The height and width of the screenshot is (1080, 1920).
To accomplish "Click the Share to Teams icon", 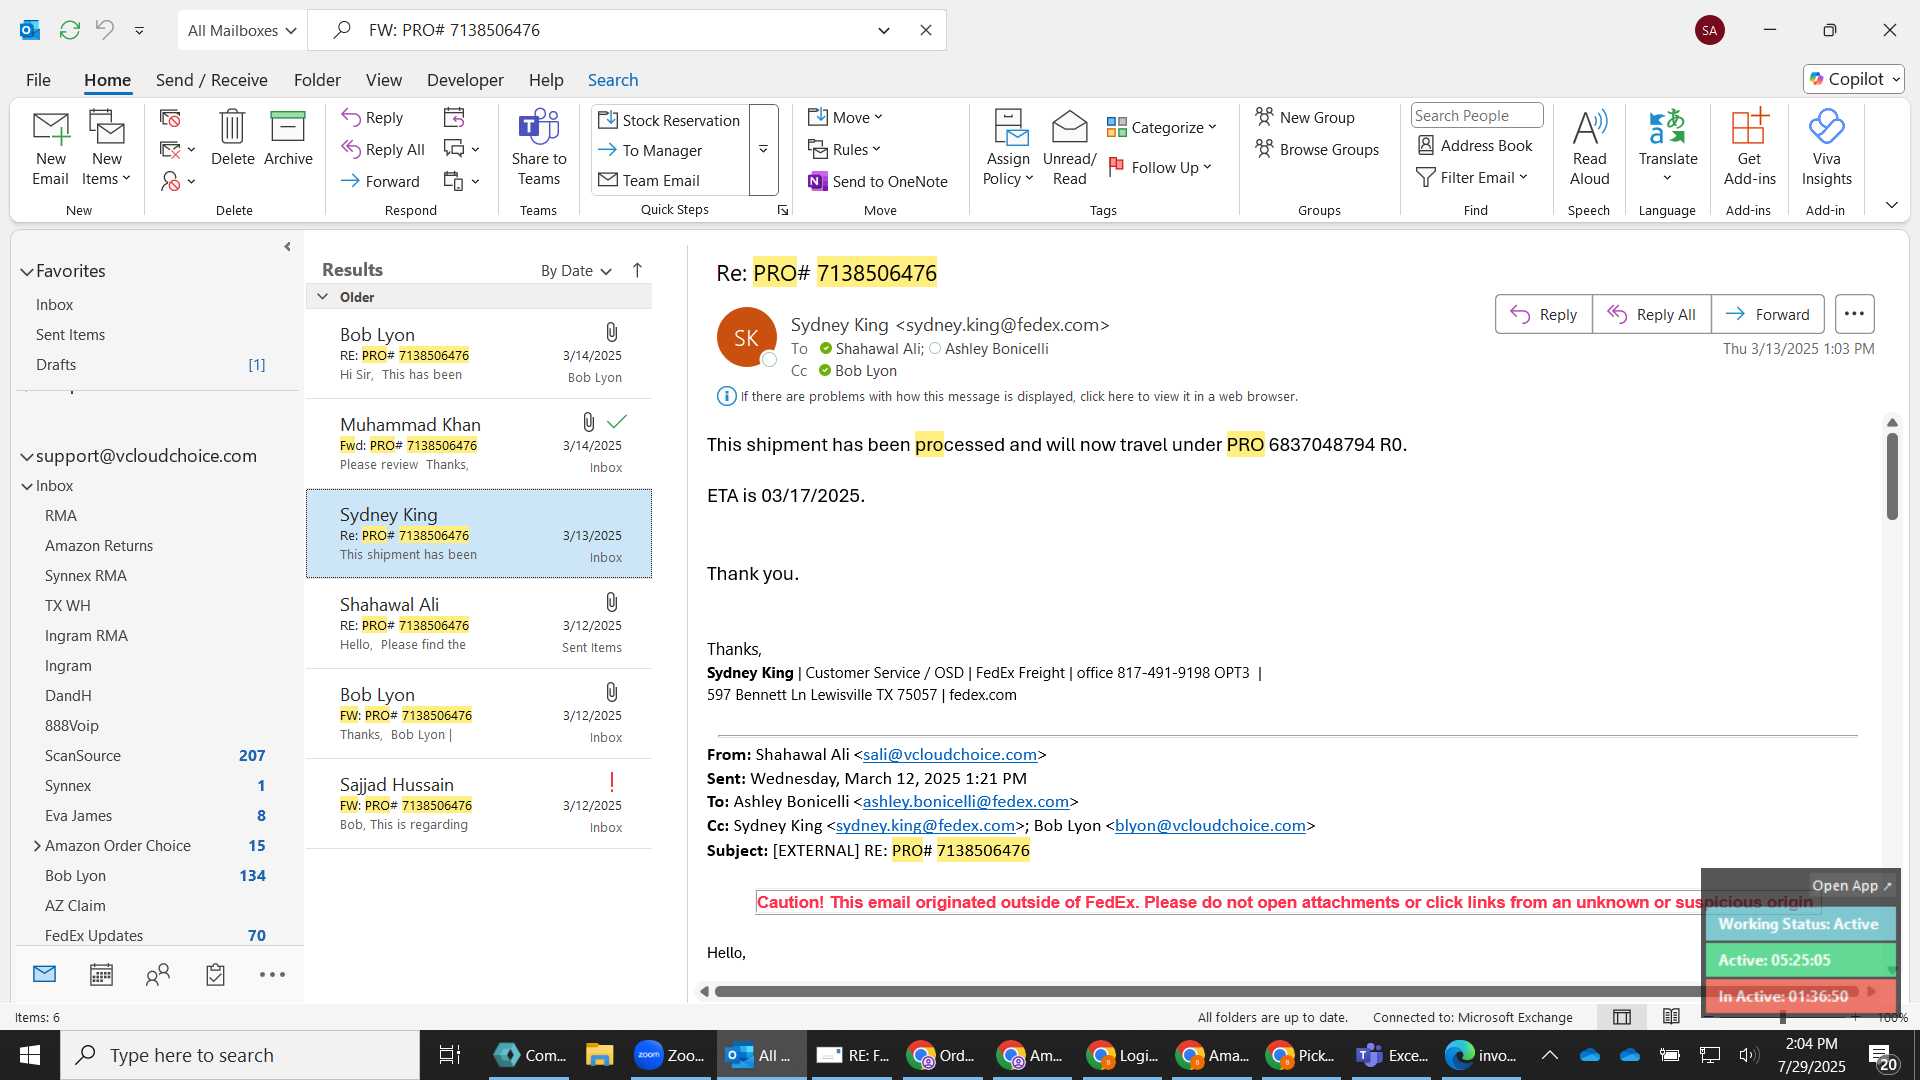I will 538,149.
